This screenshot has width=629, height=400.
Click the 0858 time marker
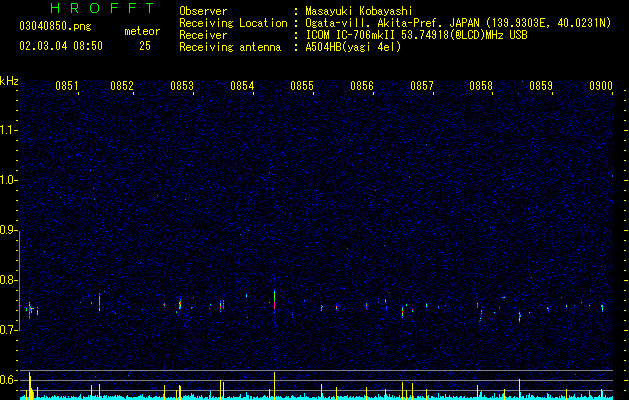click(481, 86)
